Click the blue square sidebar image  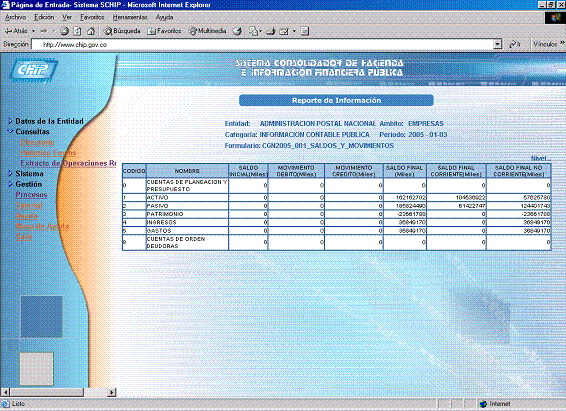click(42, 317)
